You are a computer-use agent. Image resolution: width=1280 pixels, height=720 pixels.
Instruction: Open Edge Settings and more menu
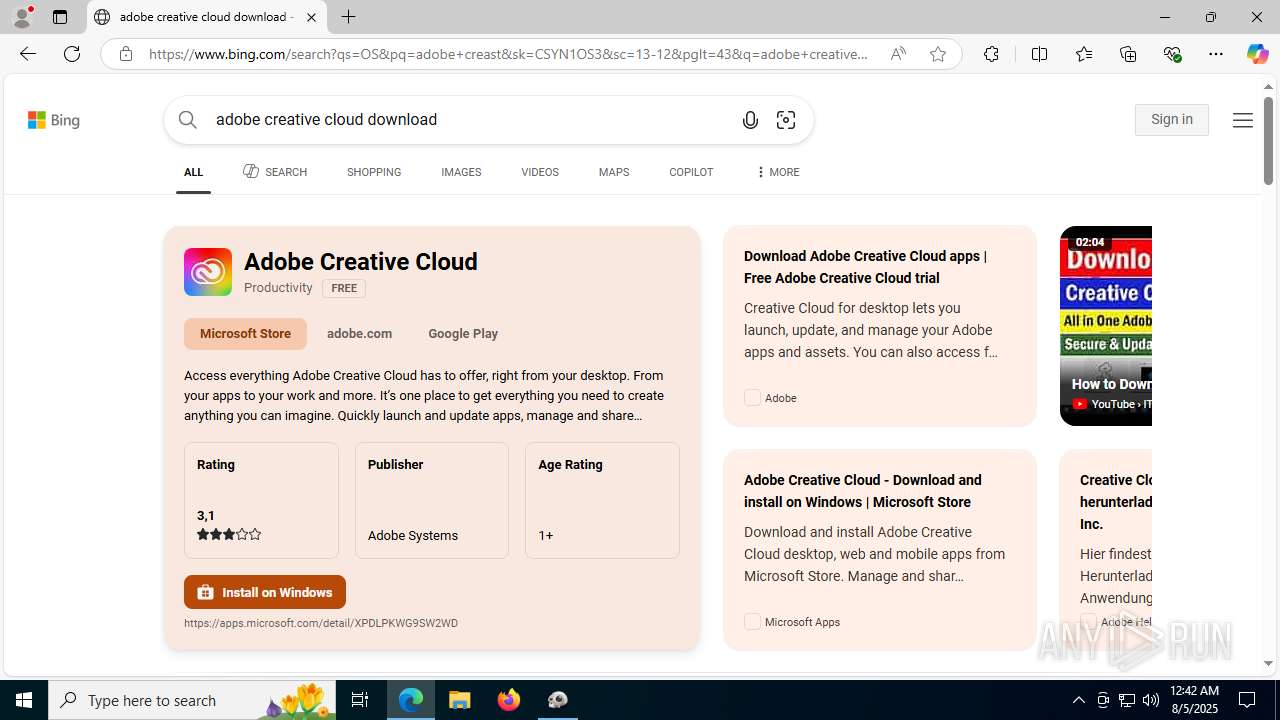click(x=1216, y=54)
